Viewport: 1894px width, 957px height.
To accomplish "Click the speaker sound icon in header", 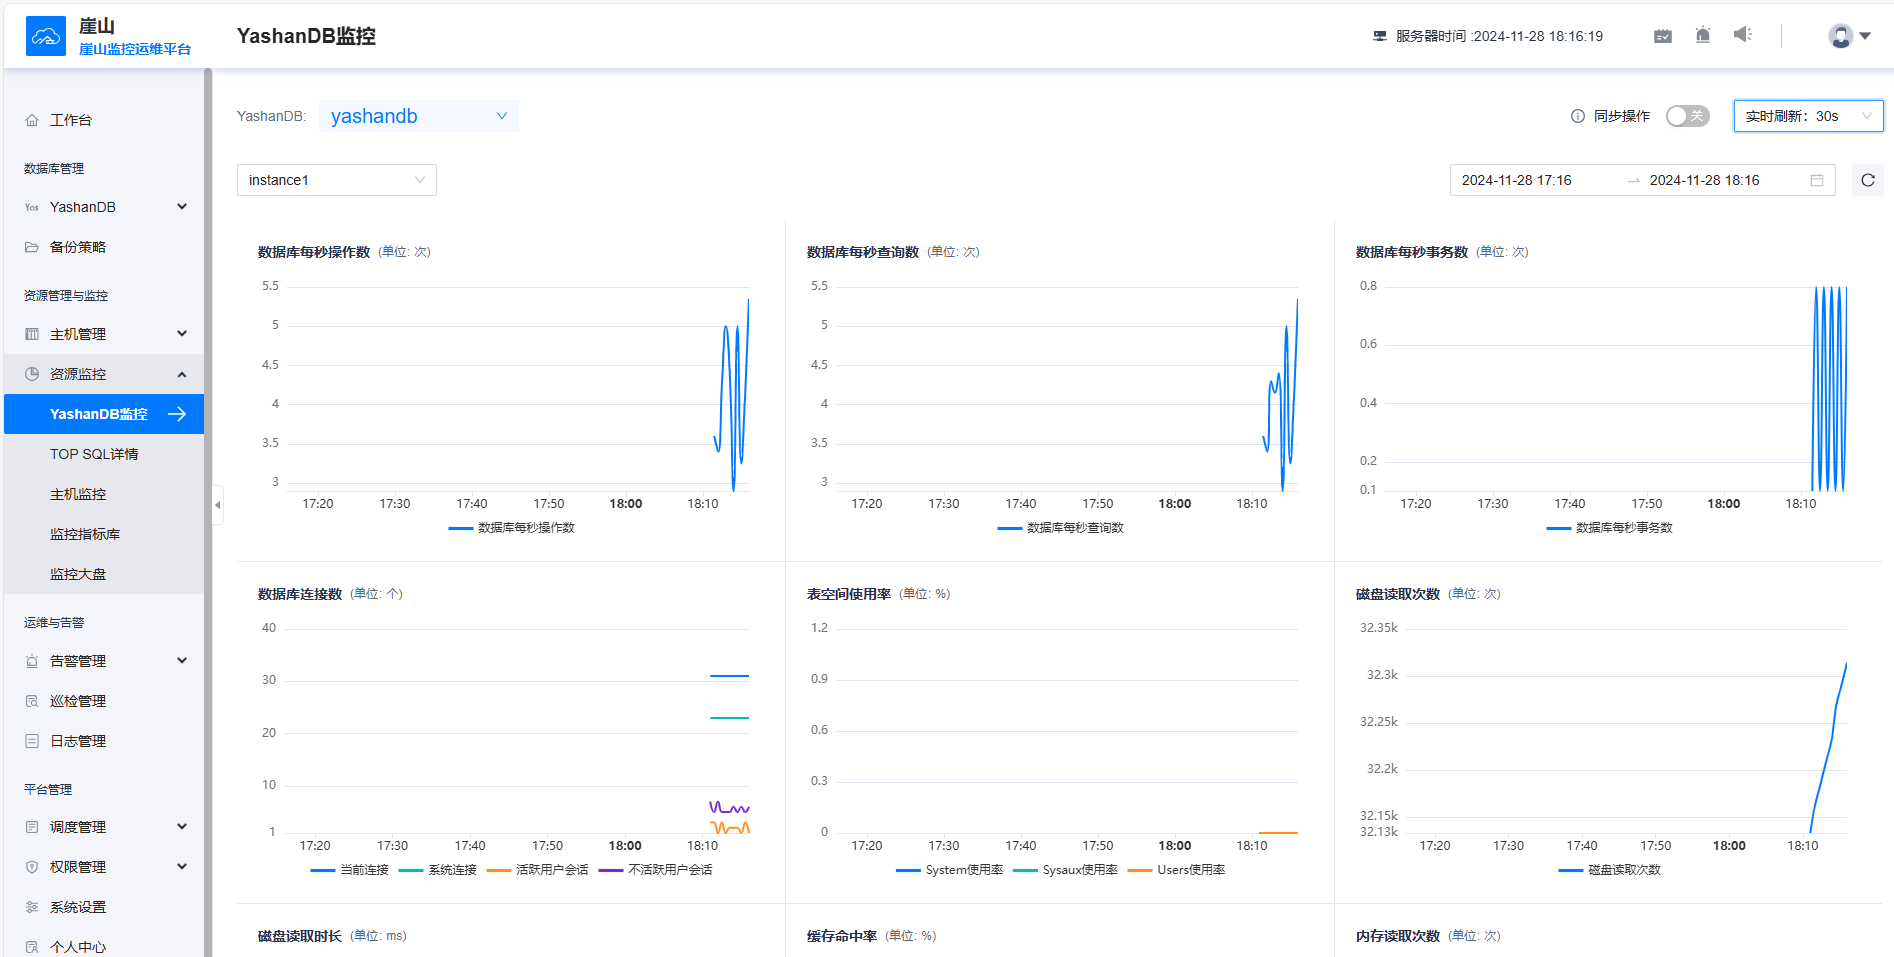I will tap(1743, 35).
